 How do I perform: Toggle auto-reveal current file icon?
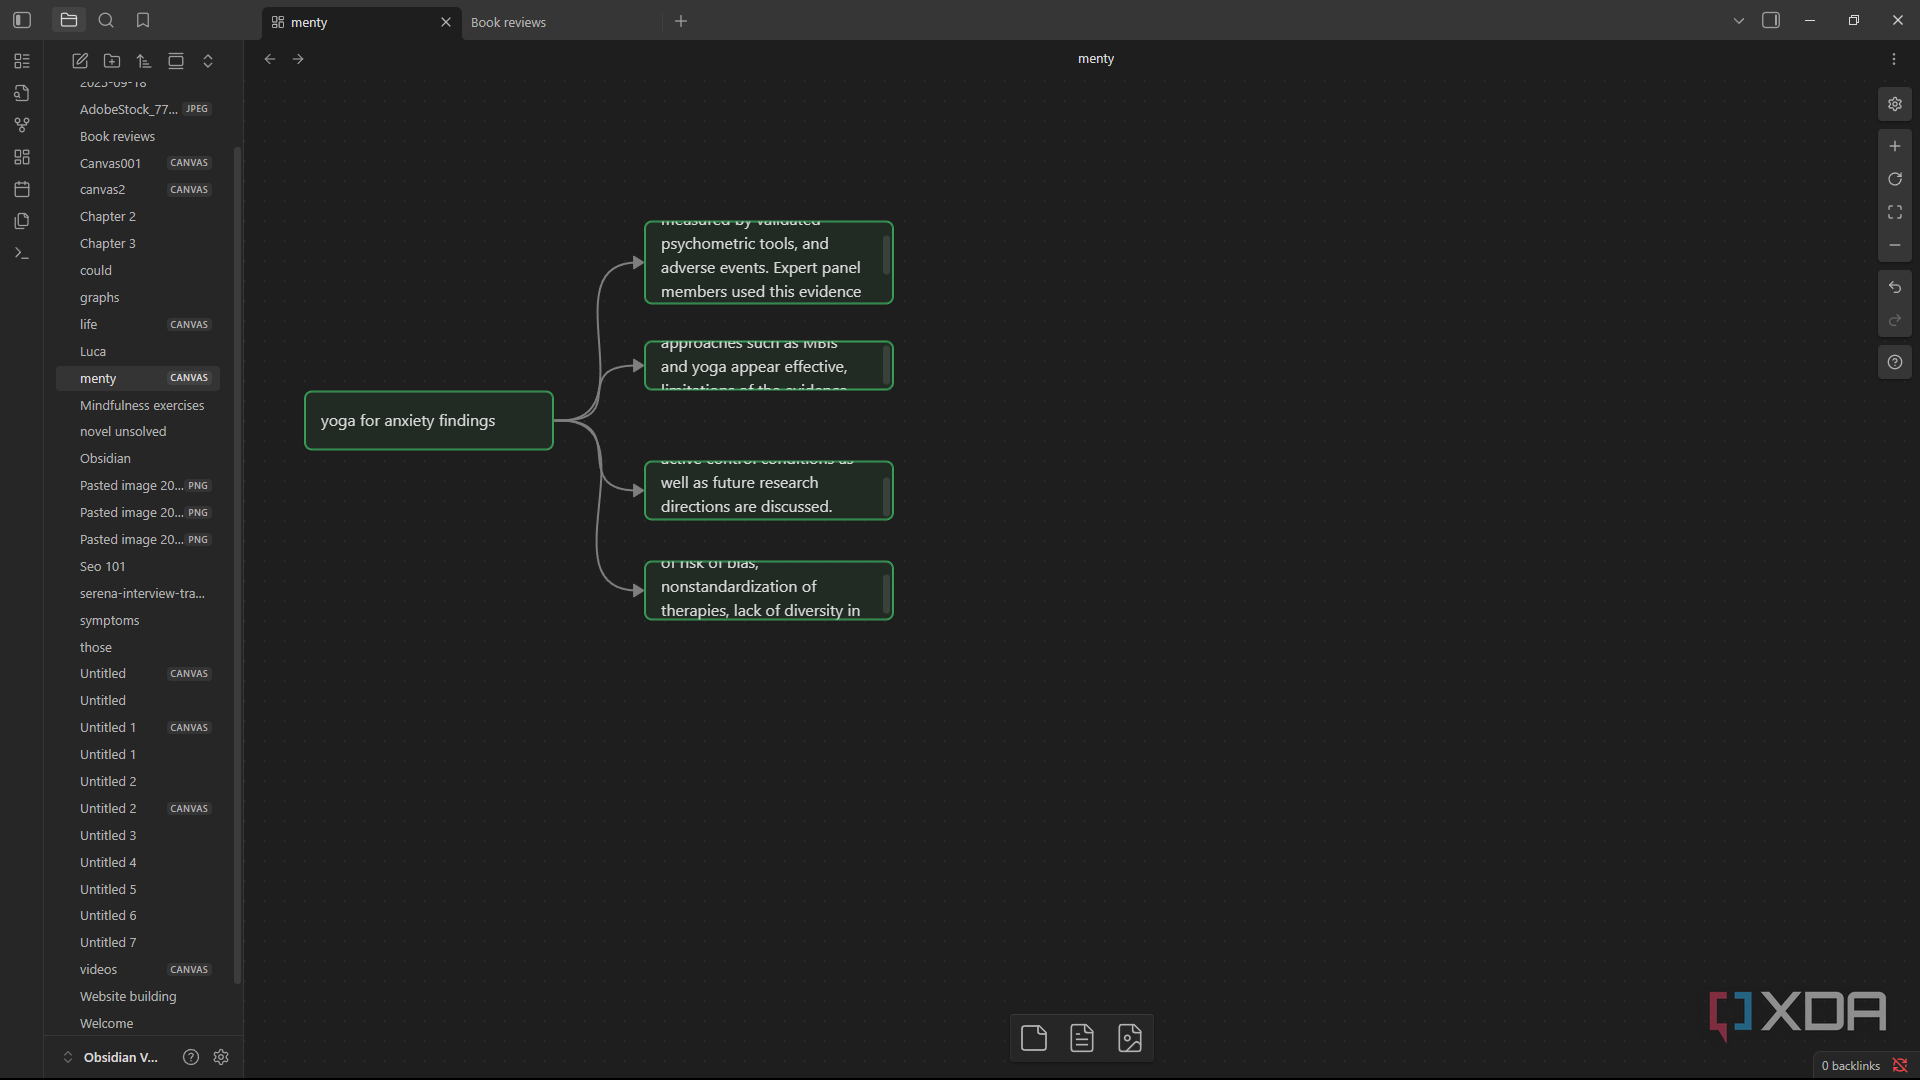click(176, 61)
